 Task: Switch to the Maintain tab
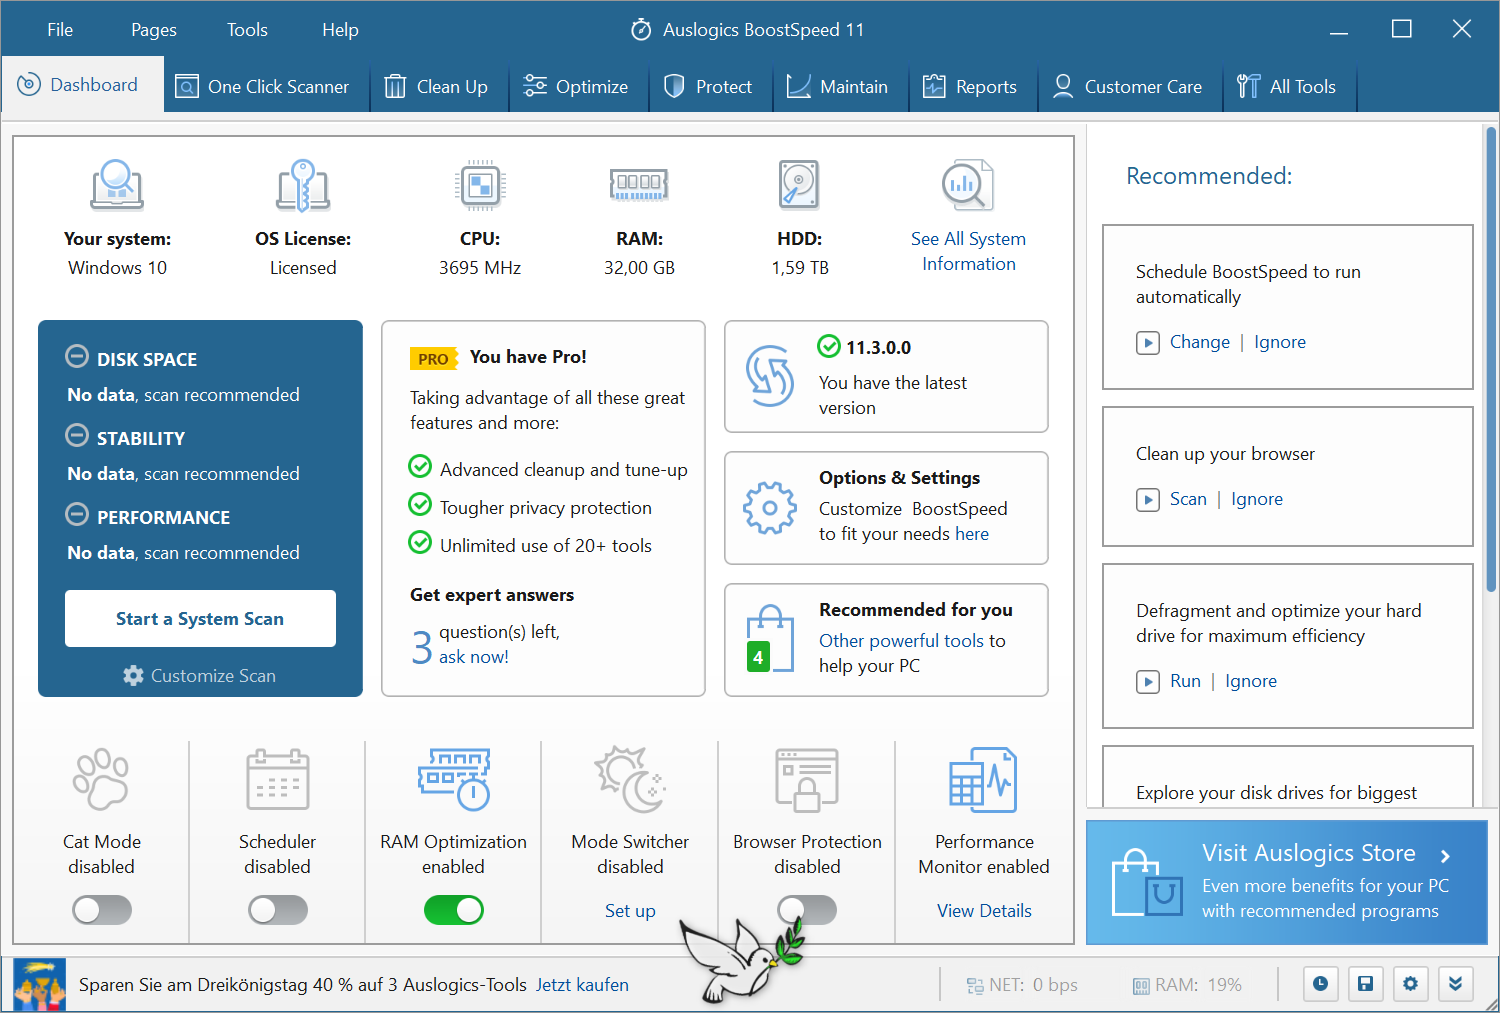point(838,87)
